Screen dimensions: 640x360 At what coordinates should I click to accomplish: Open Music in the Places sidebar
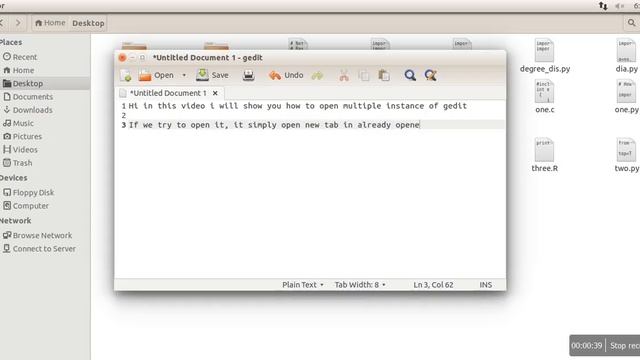19,123
